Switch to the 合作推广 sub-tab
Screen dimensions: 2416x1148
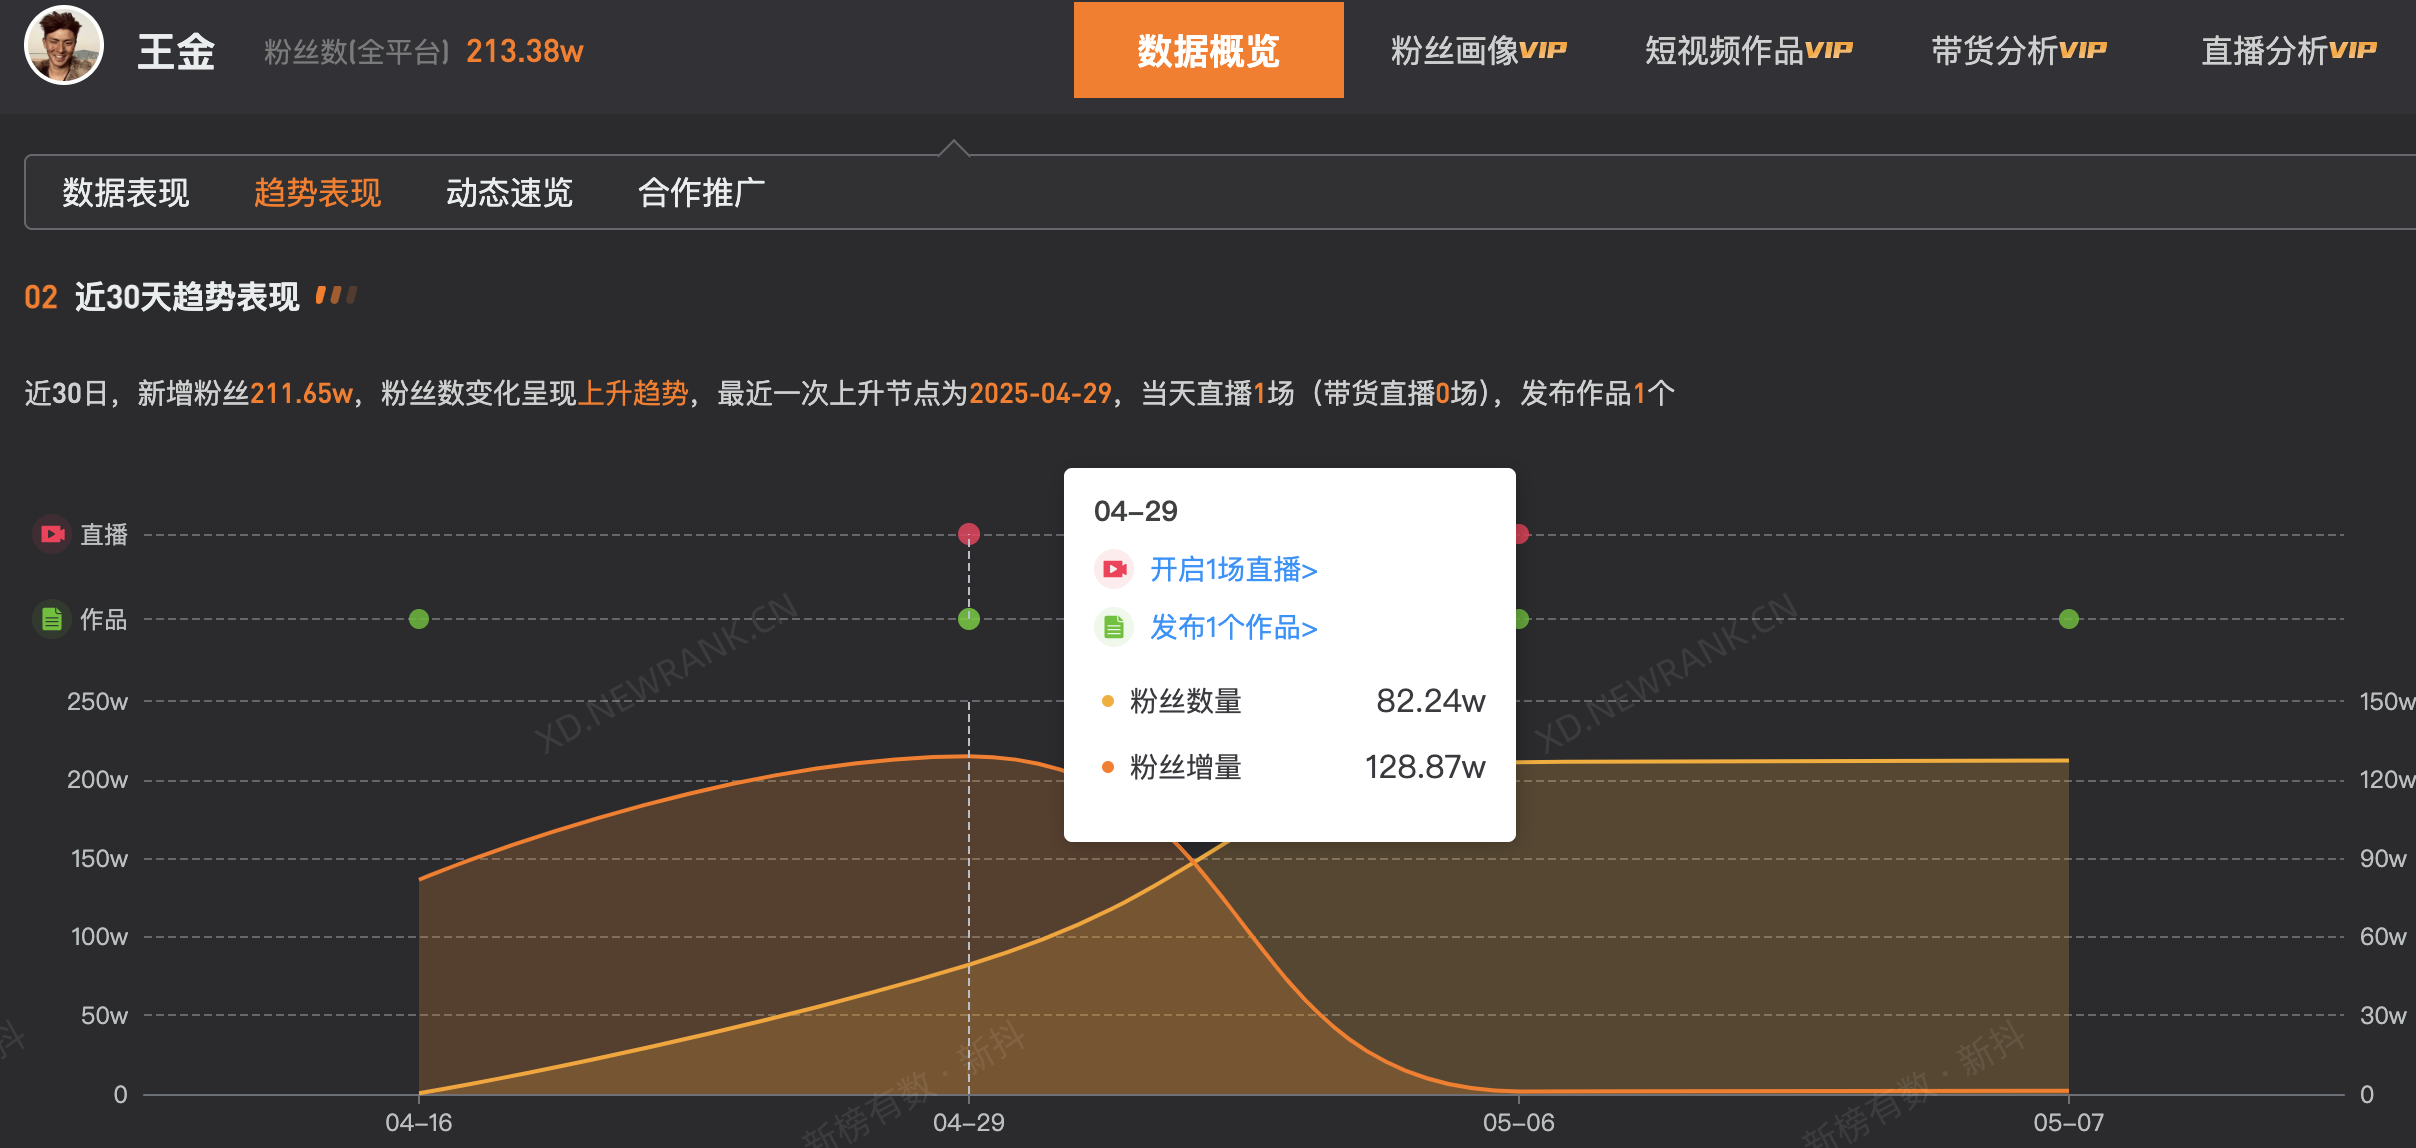tap(701, 192)
